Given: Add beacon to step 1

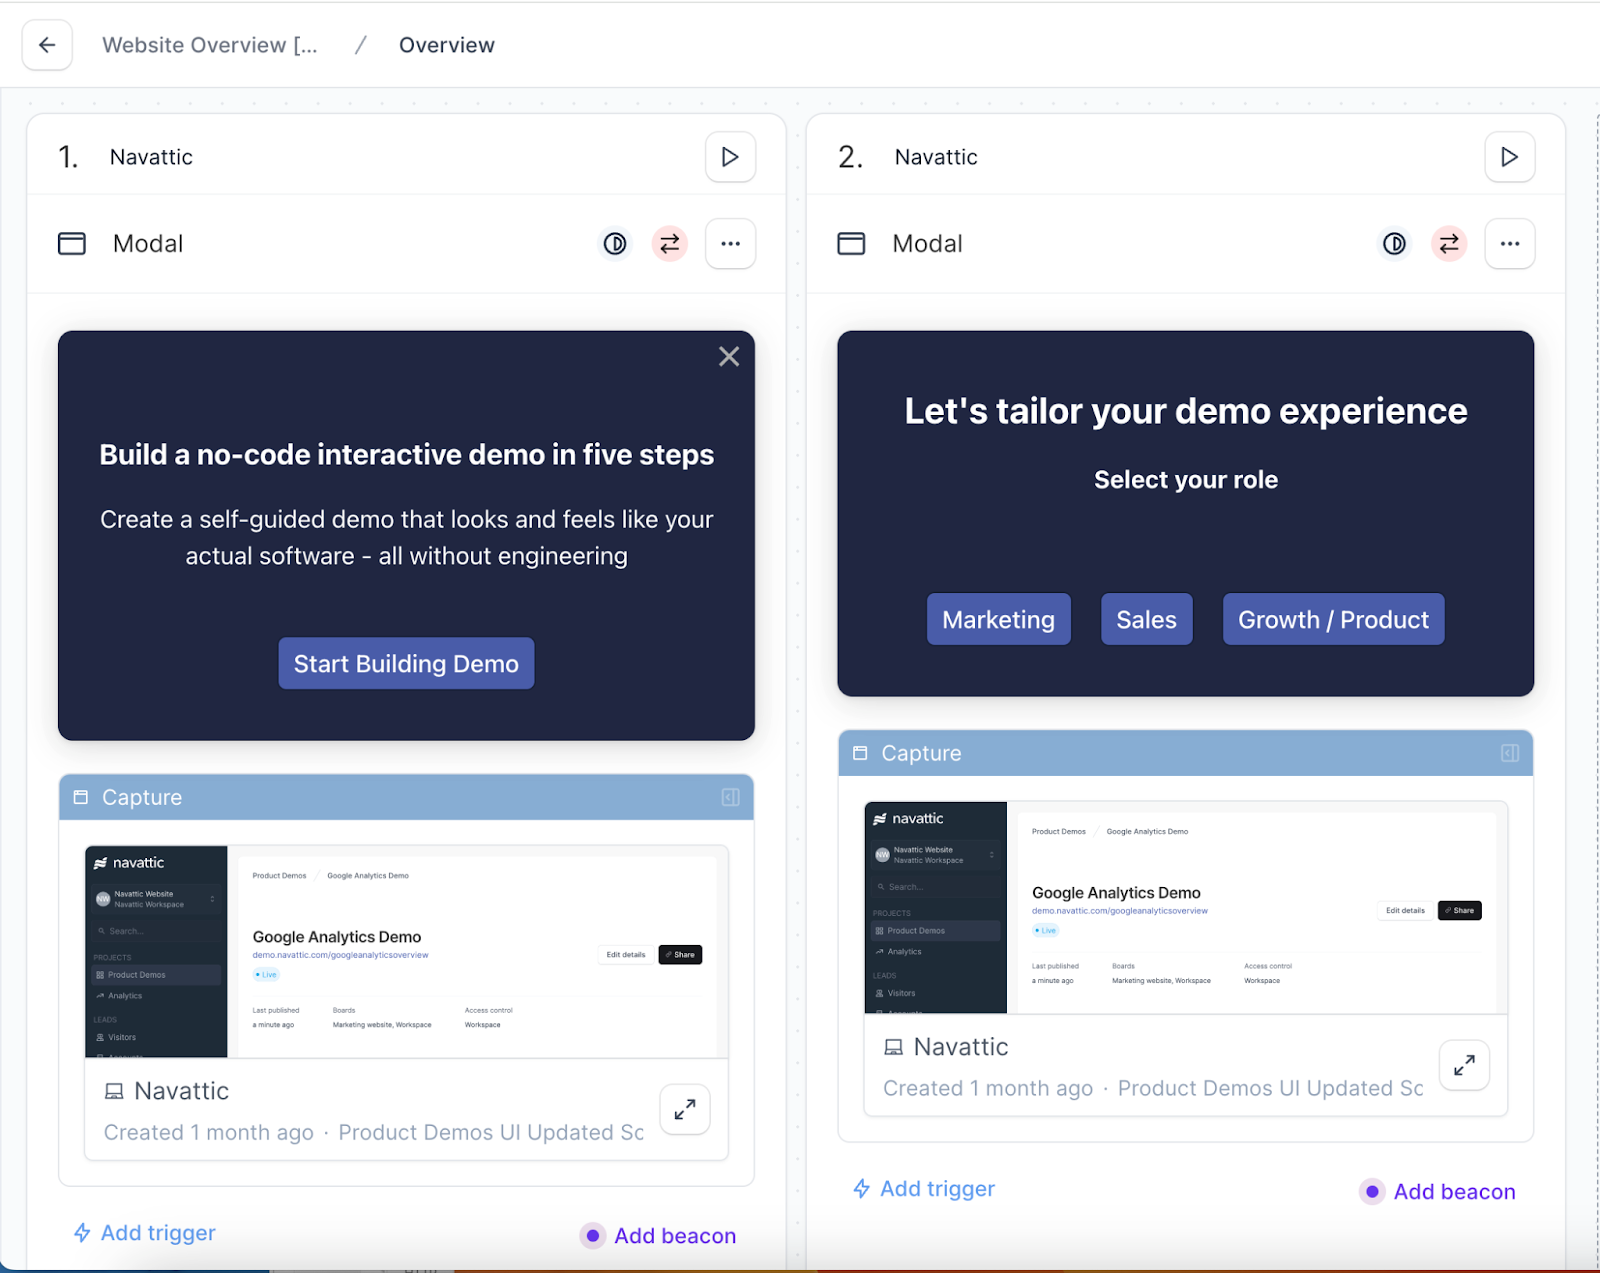Looking at the screenshot, I should tap(659, 1236).
